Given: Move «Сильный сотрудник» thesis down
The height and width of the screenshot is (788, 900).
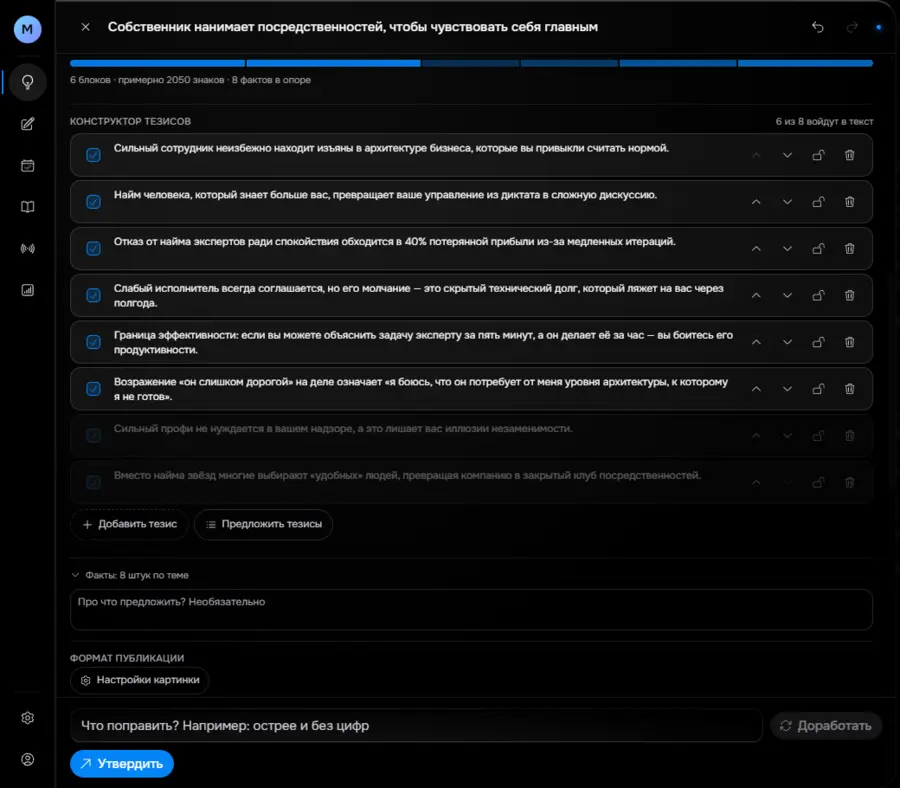Looking at the screenshot, I should 788,155.
